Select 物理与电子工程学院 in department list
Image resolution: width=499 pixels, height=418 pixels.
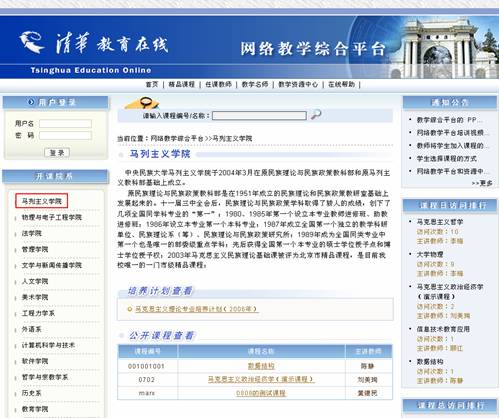click(52, 217)
